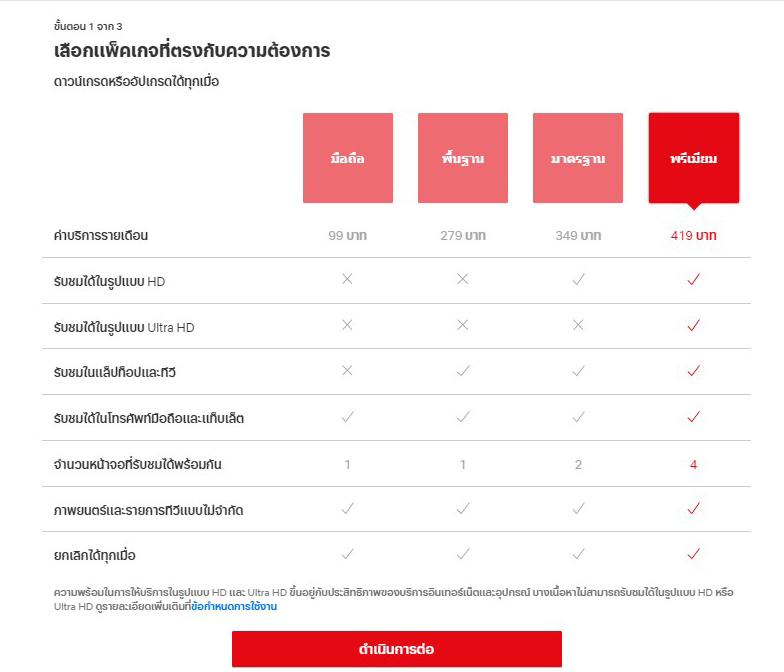
Task: Click HD cross icon under มือถือ
Action: click(347, 279)
